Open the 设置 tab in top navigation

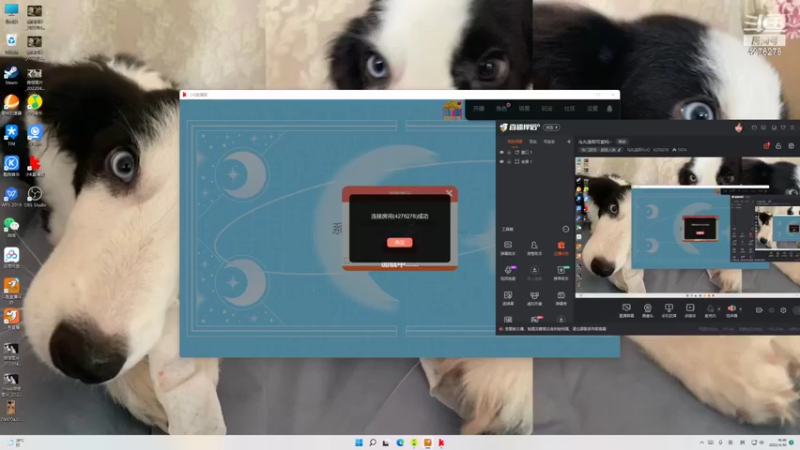click(592, 109)
